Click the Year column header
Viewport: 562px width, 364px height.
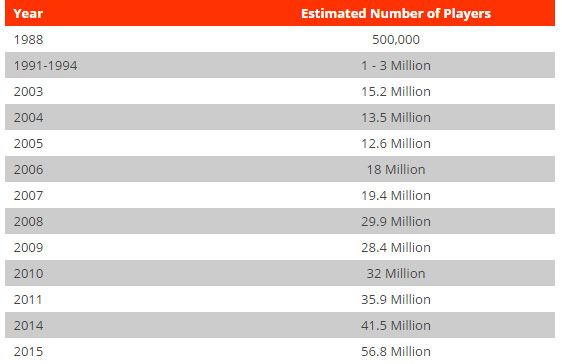28,14
